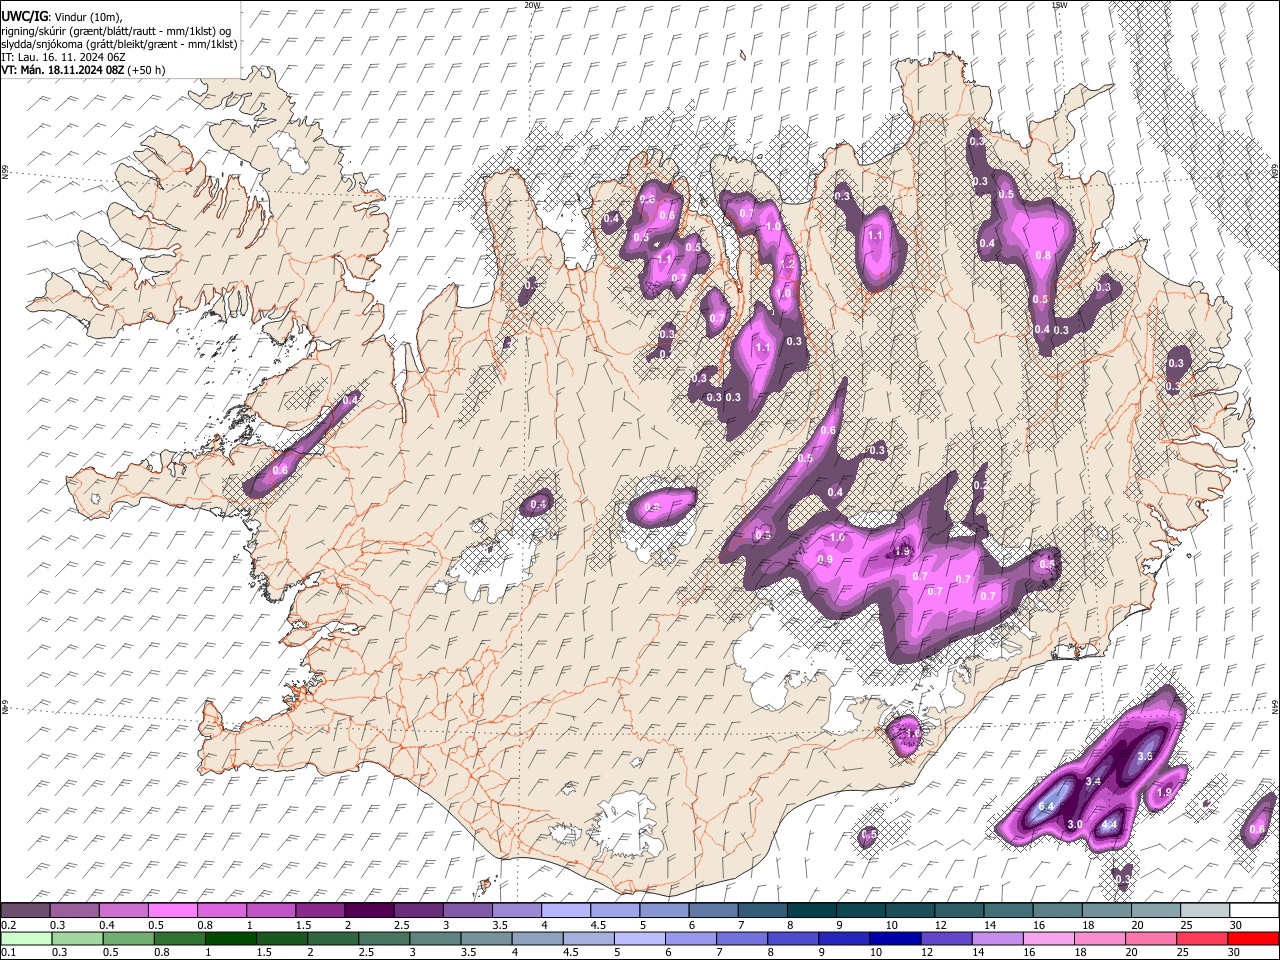Click the '30' label in the lower legend row

click(1236, 952)
